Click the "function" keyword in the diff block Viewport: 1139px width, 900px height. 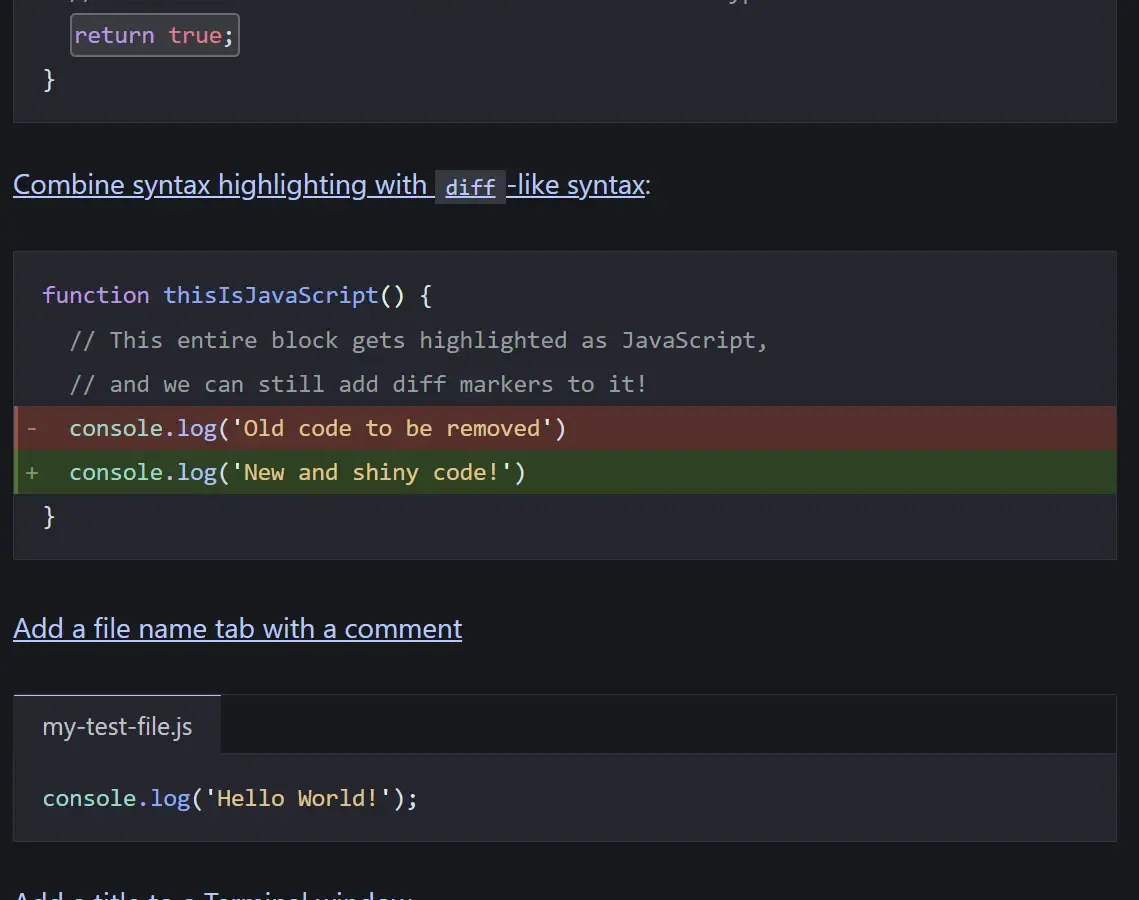click(x=95, y=296)
